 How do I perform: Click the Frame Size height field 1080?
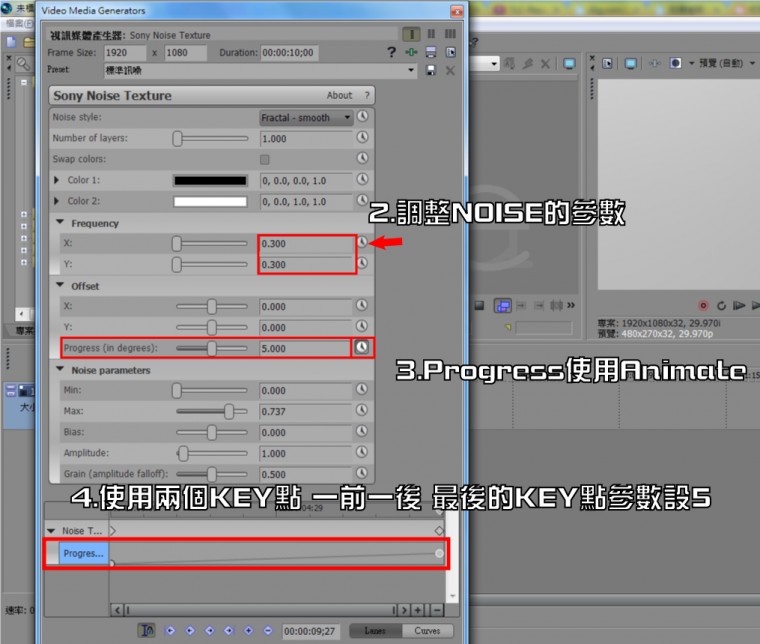[186, 53]
